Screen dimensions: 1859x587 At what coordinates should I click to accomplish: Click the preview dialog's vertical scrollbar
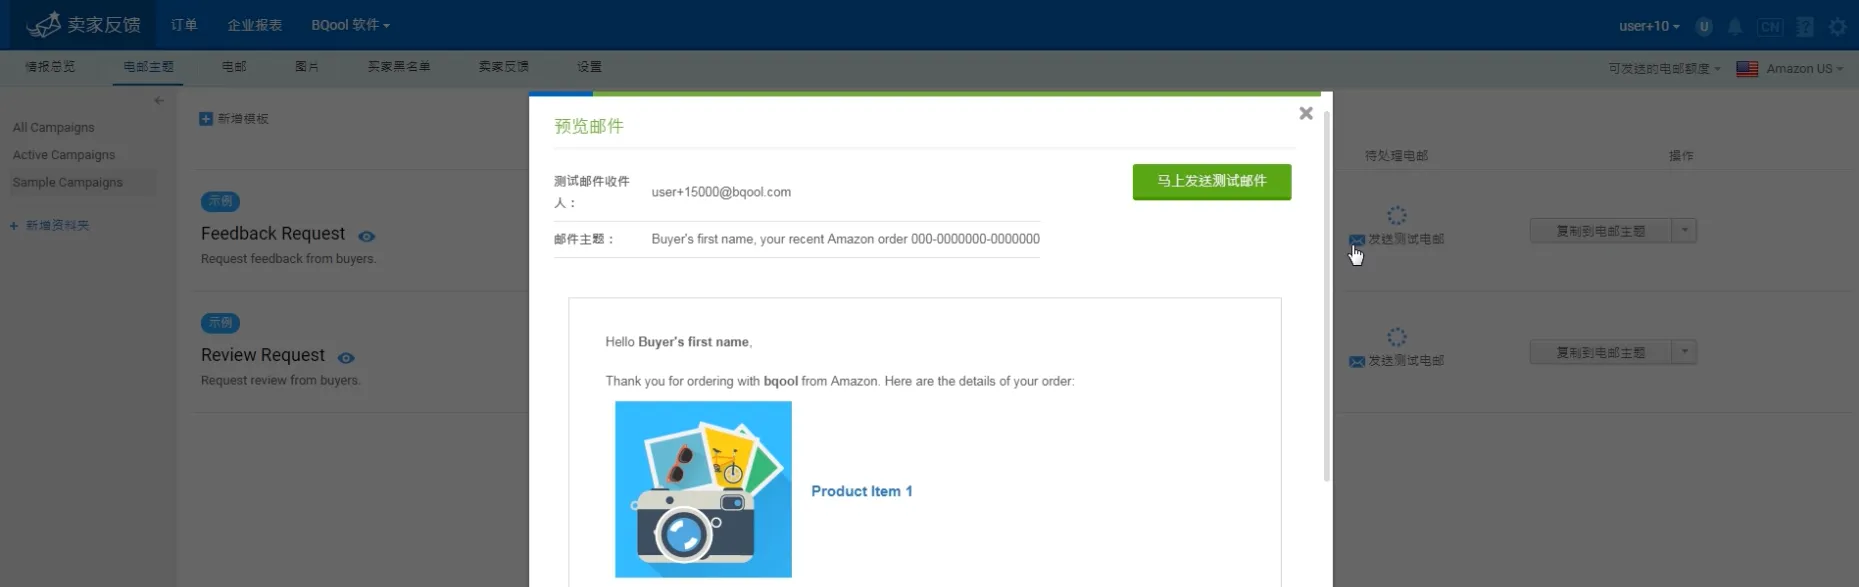[x=1327, y=296]
